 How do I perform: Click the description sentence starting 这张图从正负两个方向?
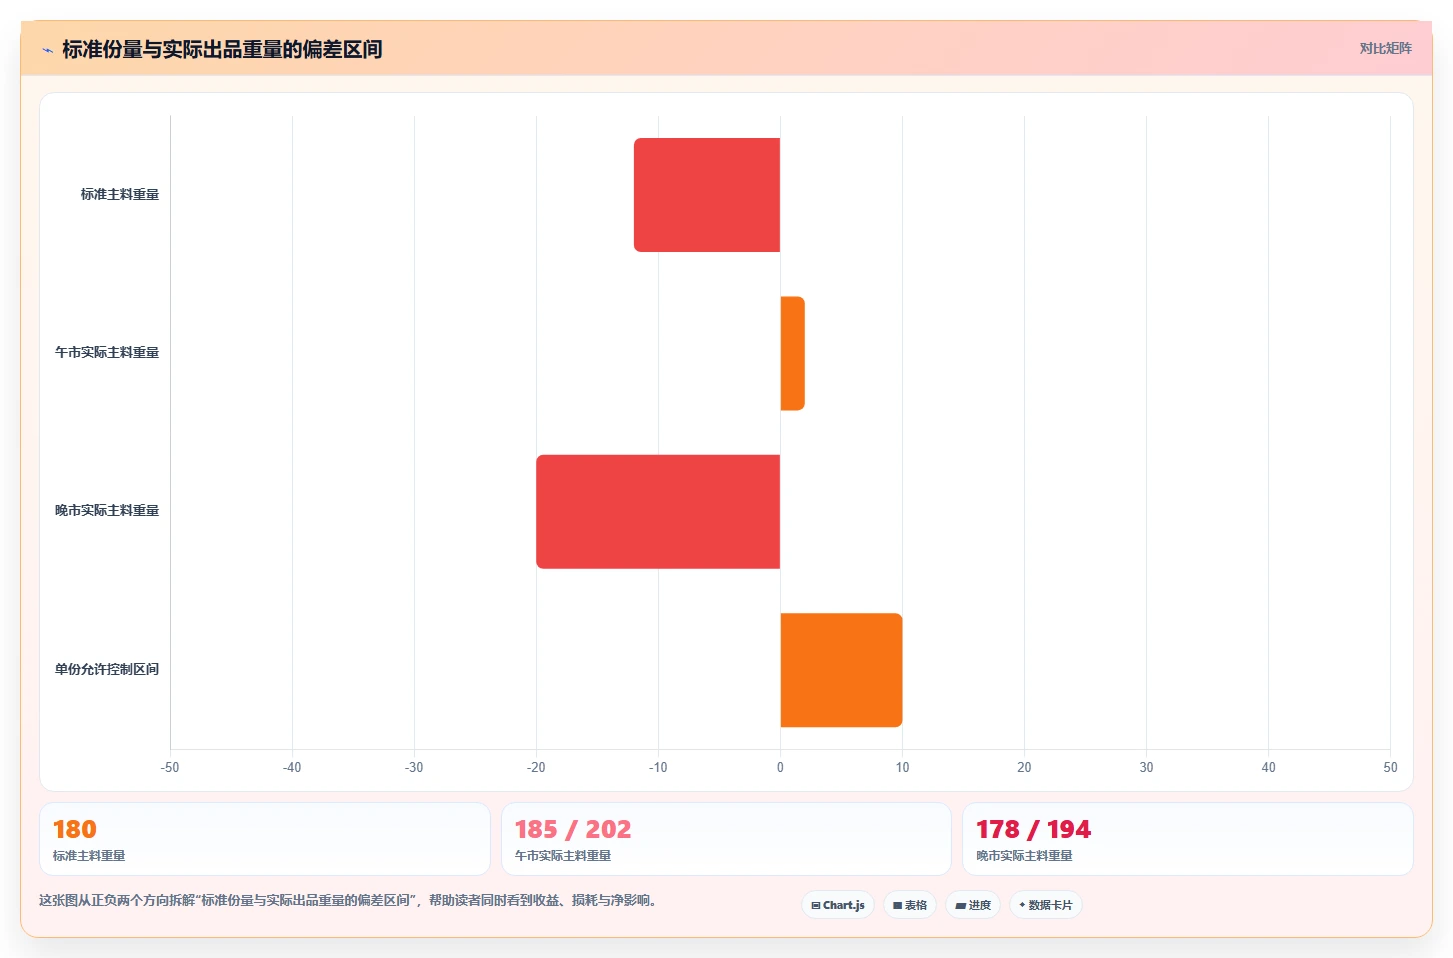pyautogui.click(x=350, y=900)
